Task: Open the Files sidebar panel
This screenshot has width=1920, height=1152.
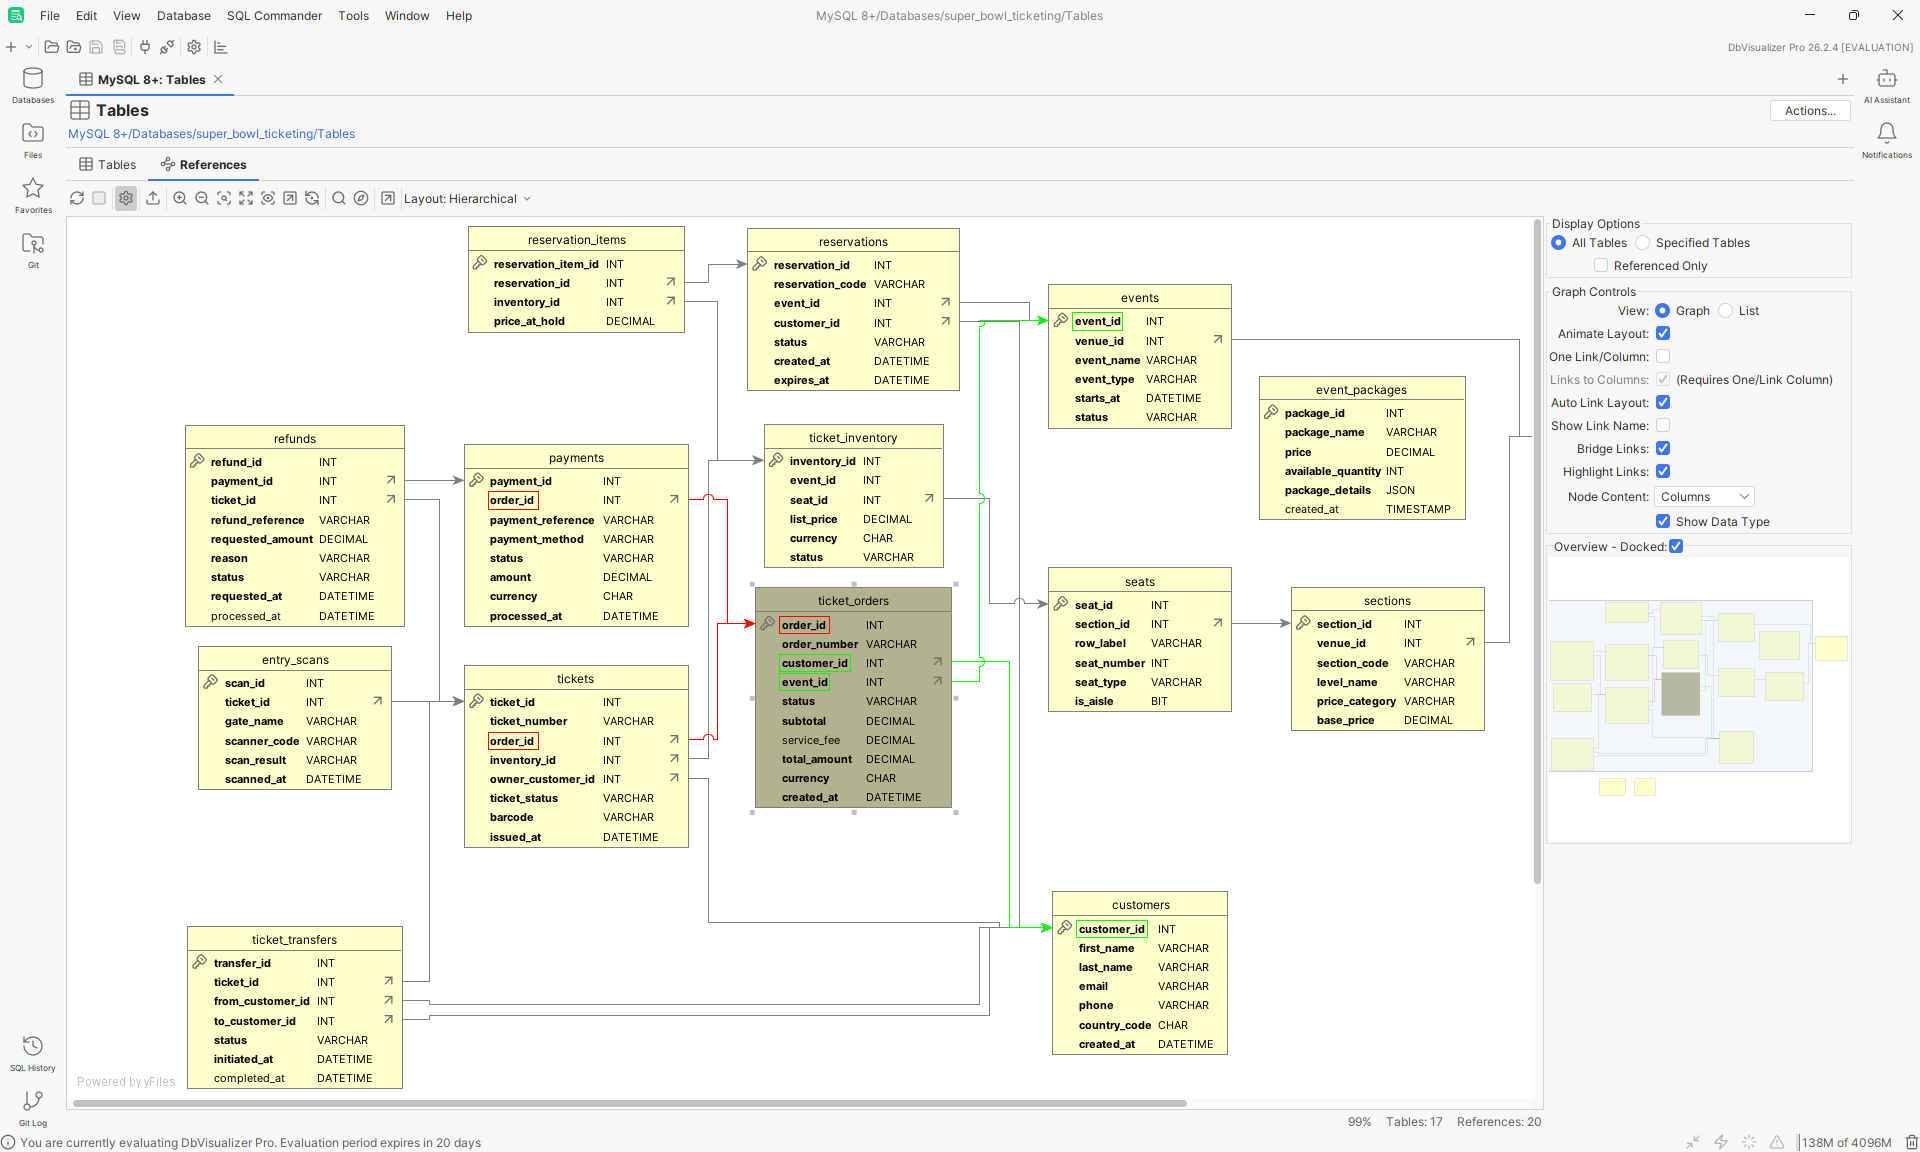Action: pos(33,140)
